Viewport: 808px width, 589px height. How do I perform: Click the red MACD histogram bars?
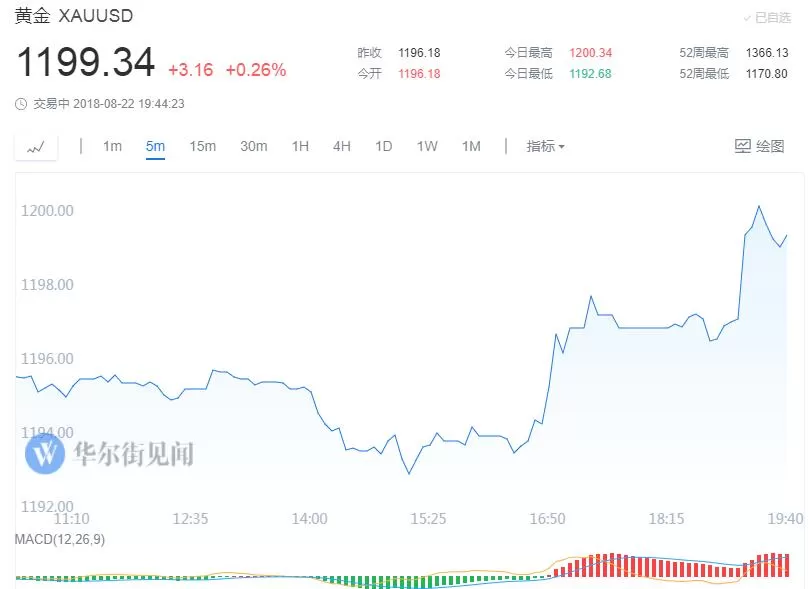pos(671,565)
